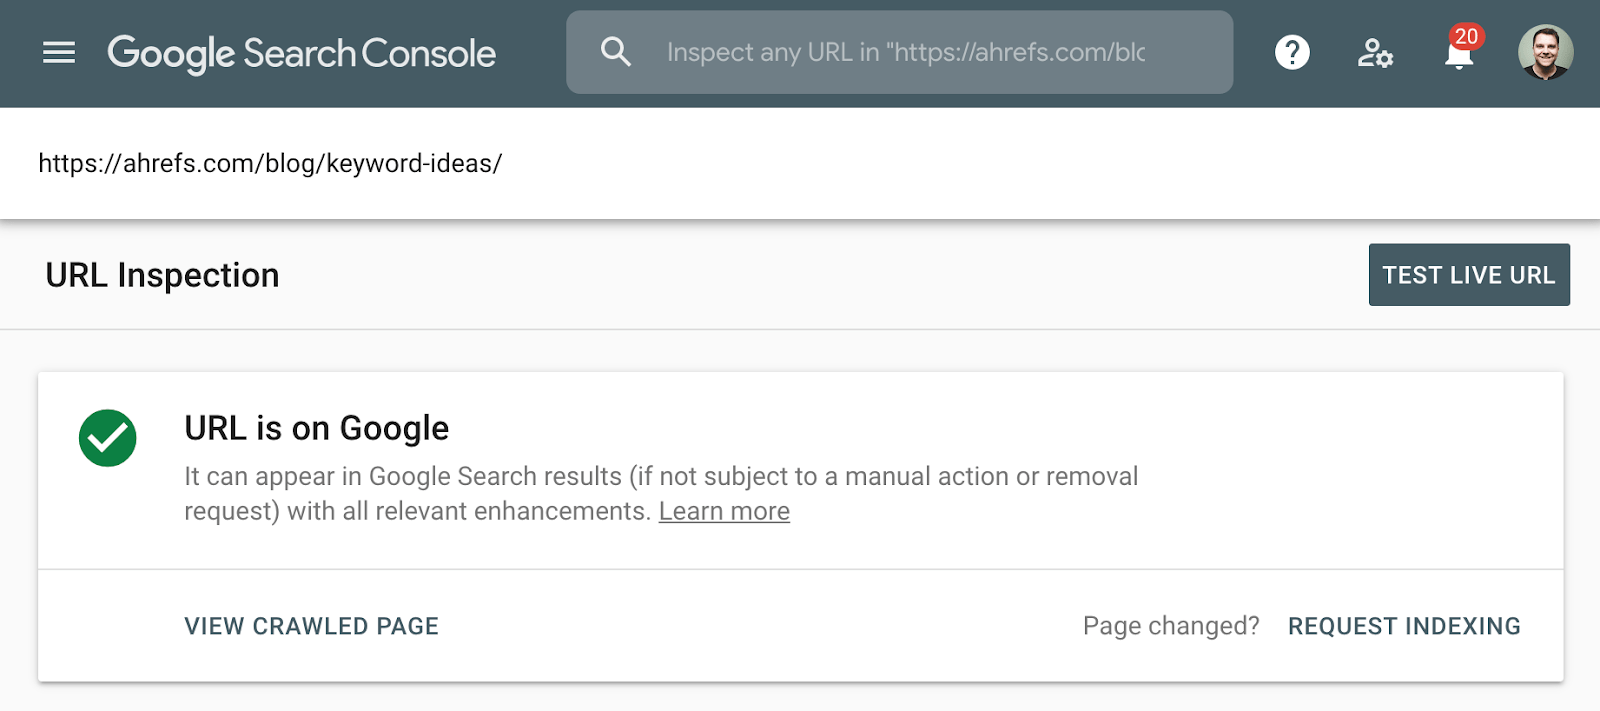Viewport: 1600px width, 711px height.
Task: Click the Google Search Console logo
Action: (x=302, y=53)
